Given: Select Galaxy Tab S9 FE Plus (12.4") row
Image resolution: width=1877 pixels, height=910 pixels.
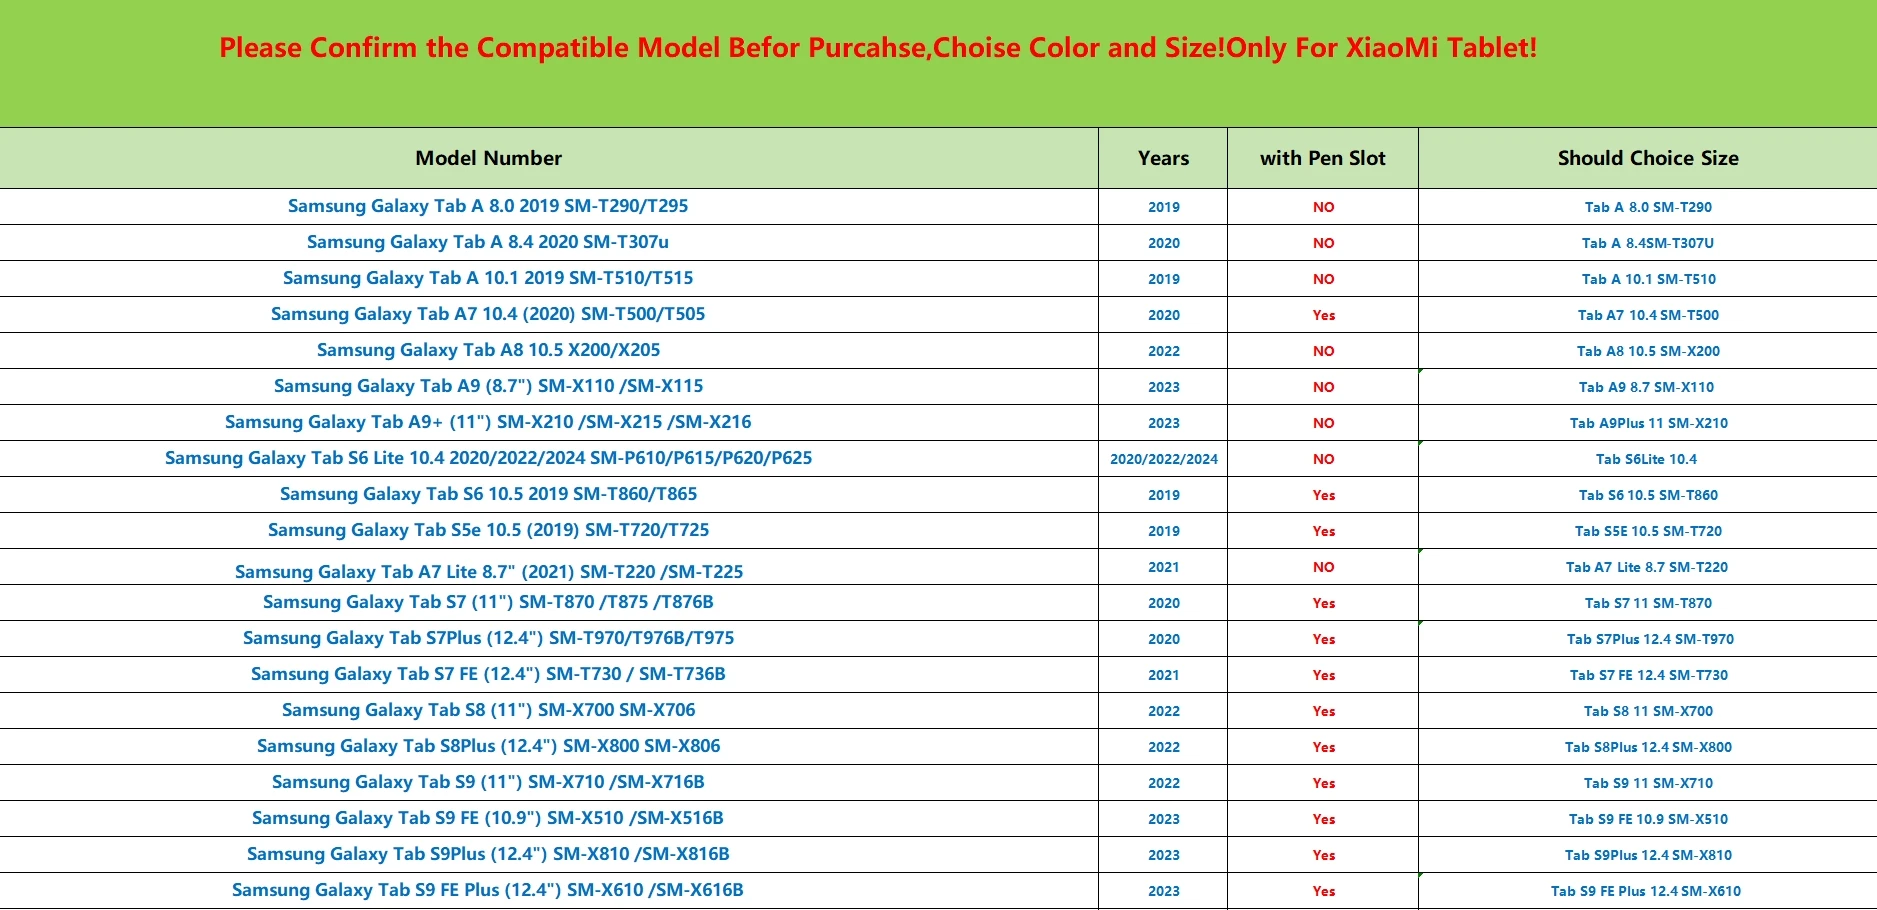Looking at the screenshot, I should click(x=488, y=890).
